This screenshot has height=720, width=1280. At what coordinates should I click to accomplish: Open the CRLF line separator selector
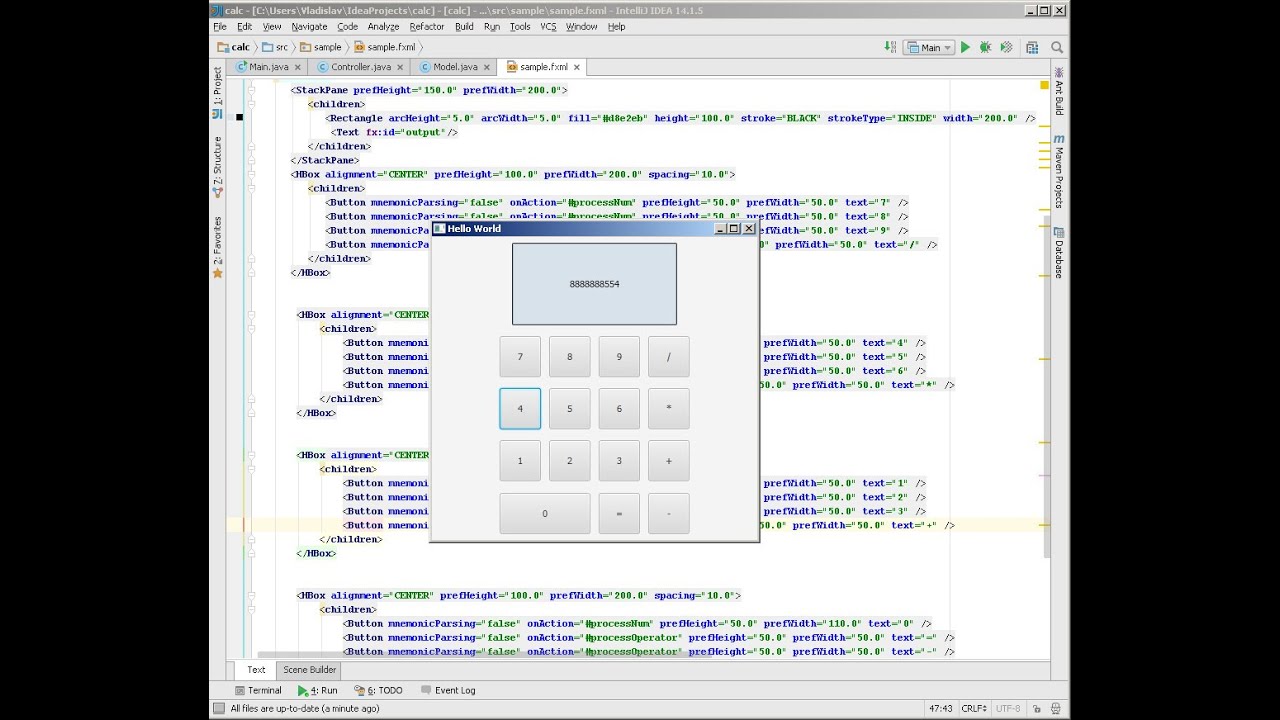[974, 708]
